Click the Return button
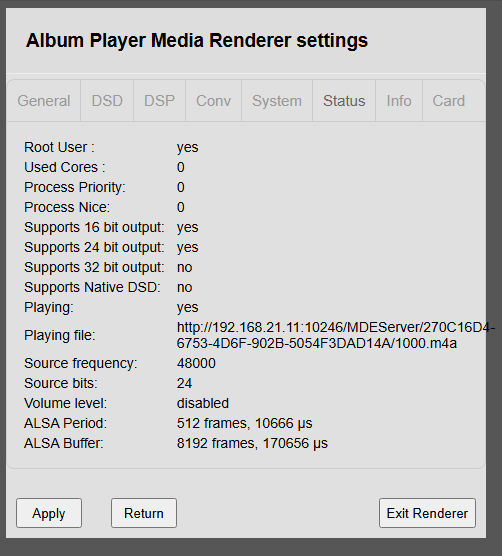502x556 pixels. [144, 513]
